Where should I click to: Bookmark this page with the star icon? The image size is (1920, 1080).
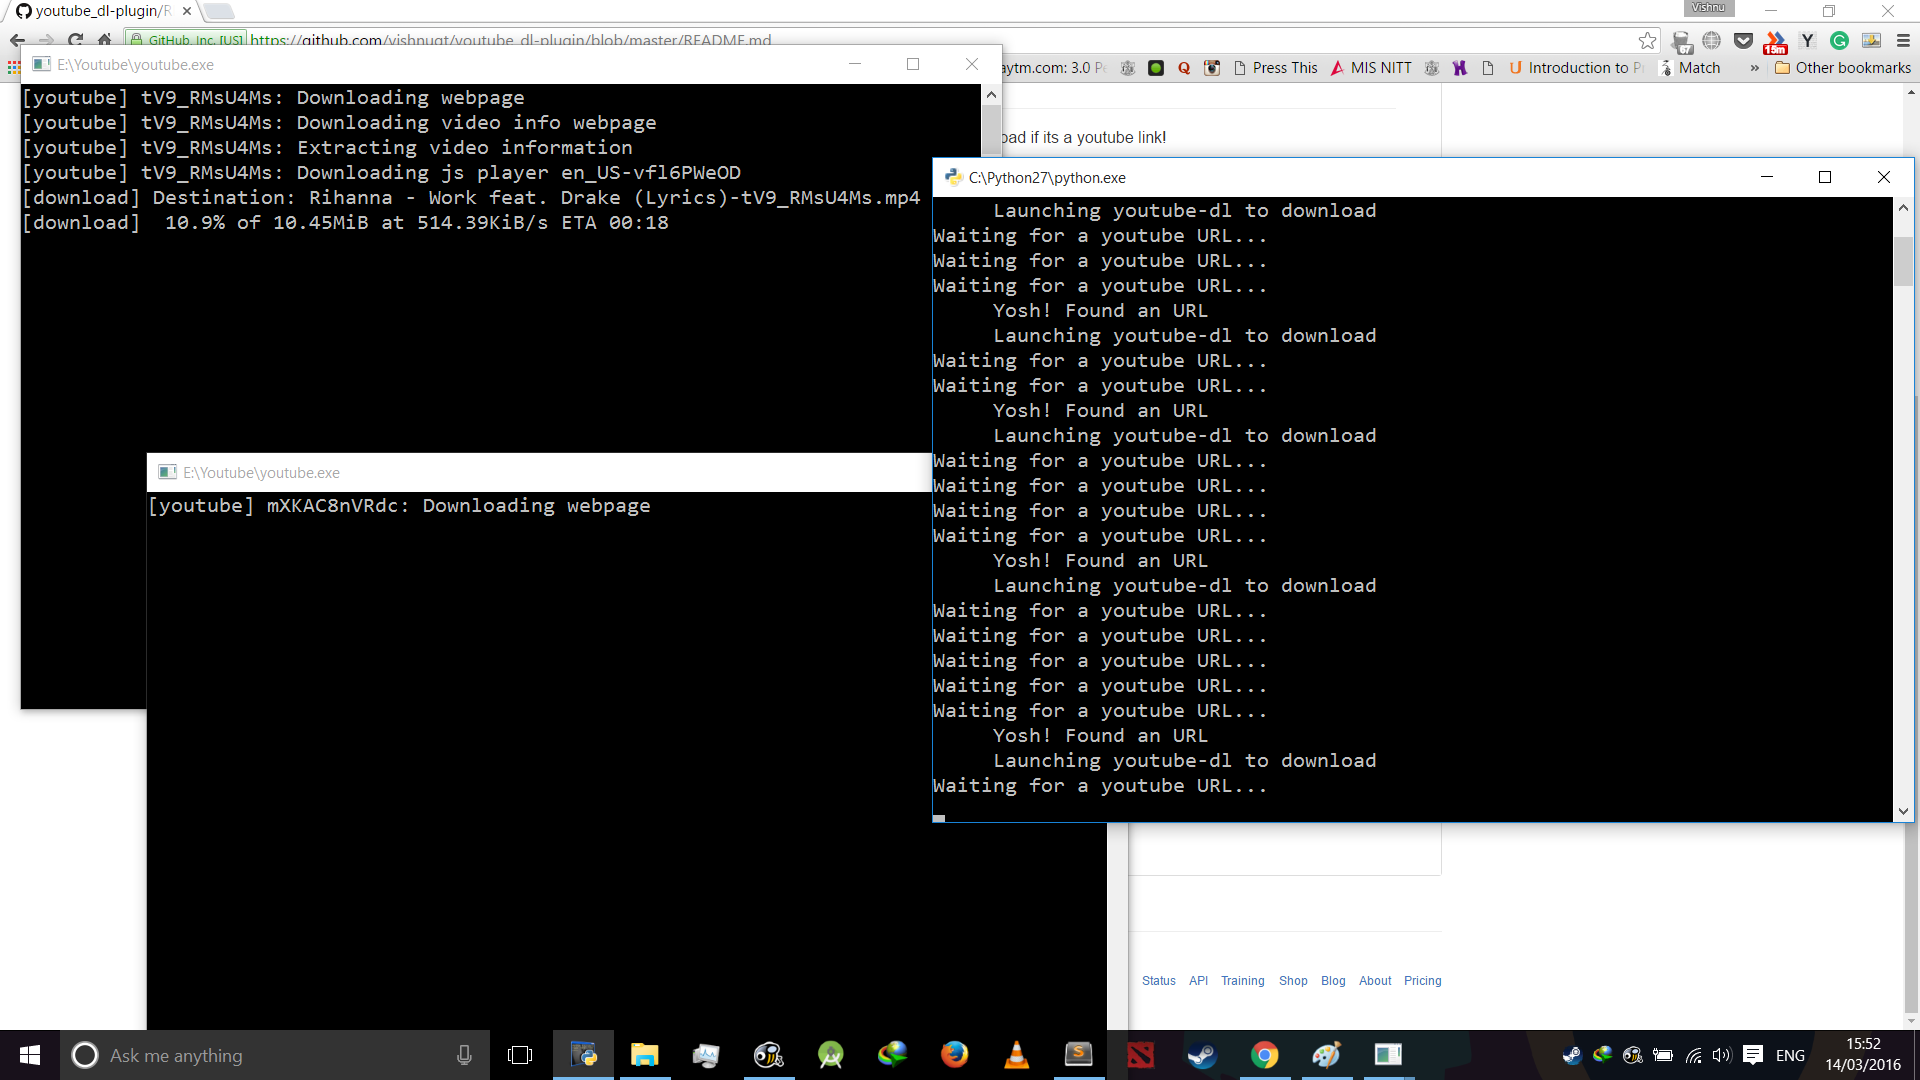pyautogui.click(x=1647, y=40)
